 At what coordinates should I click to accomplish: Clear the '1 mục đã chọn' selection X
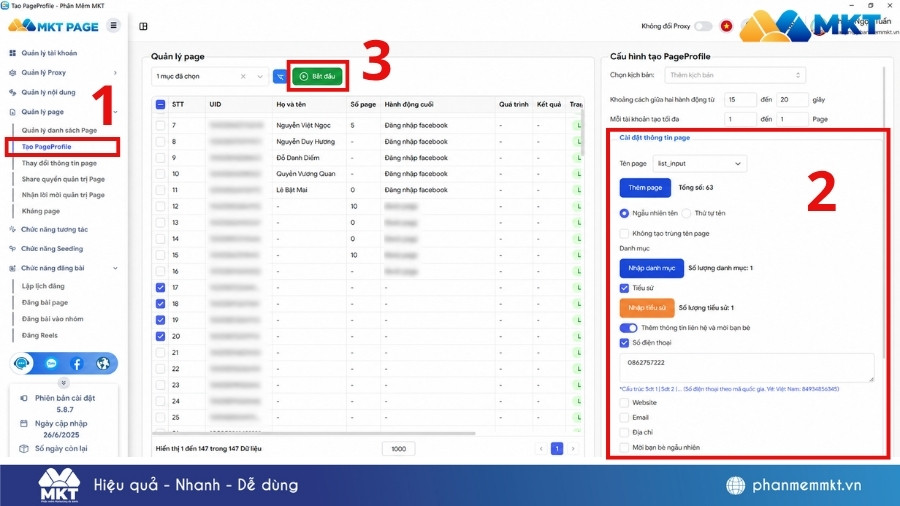tap(243, 76)
